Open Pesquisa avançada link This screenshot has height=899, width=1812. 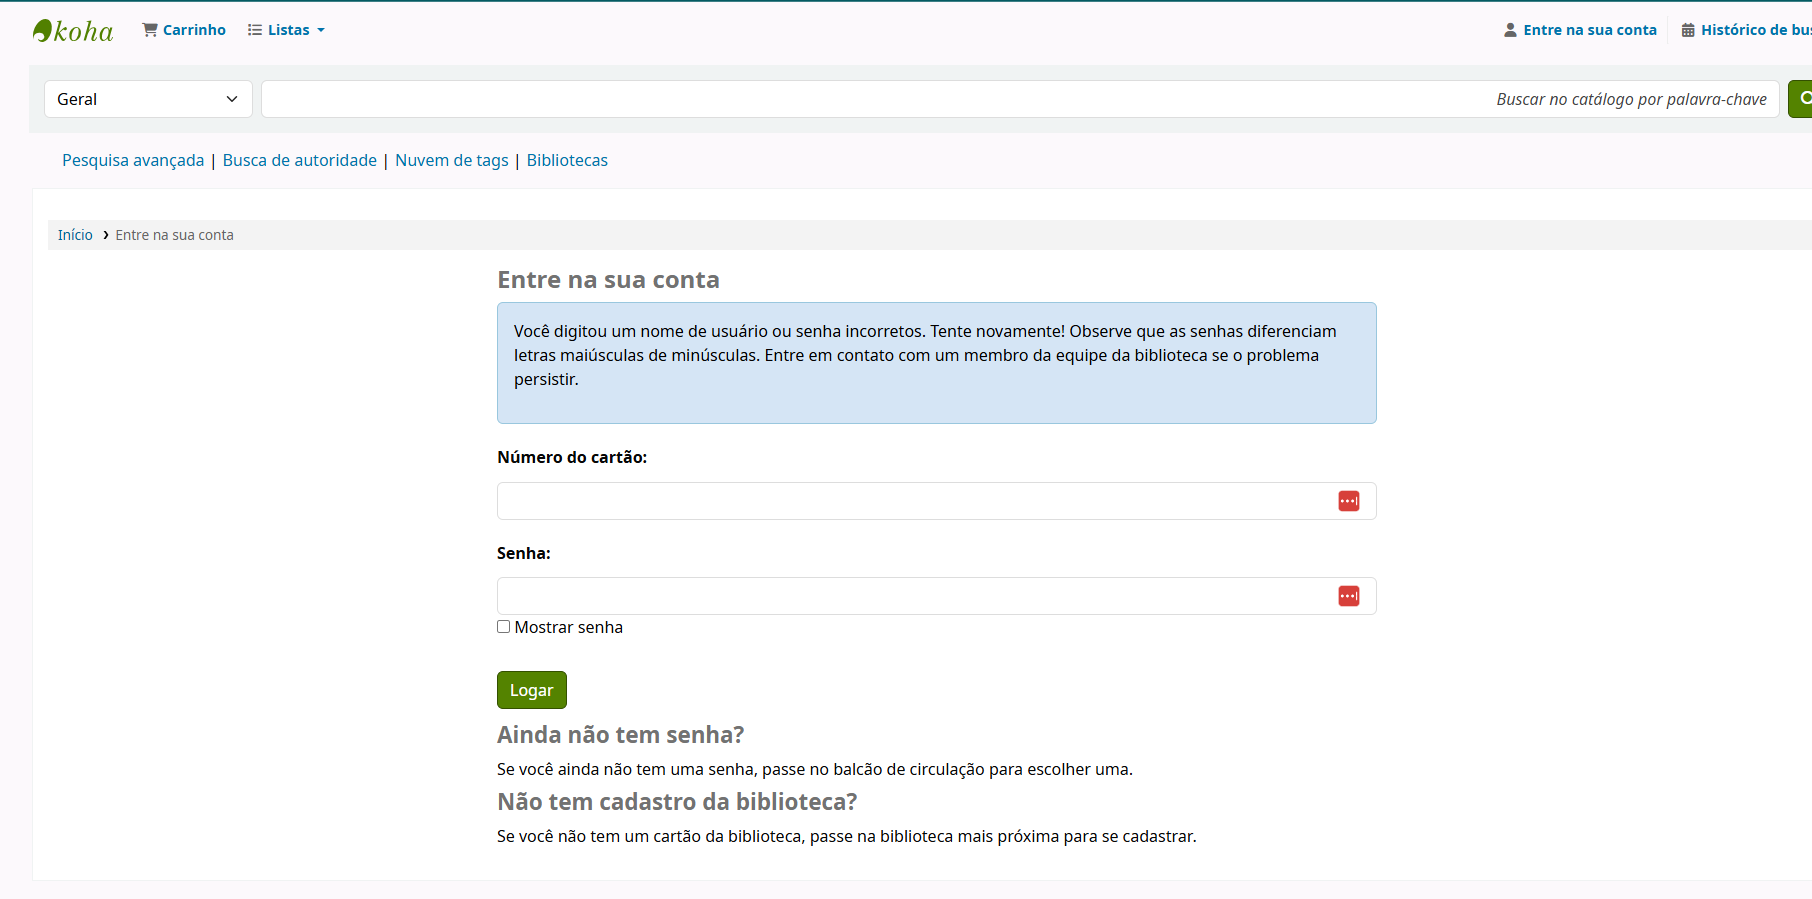pos(133,160)
